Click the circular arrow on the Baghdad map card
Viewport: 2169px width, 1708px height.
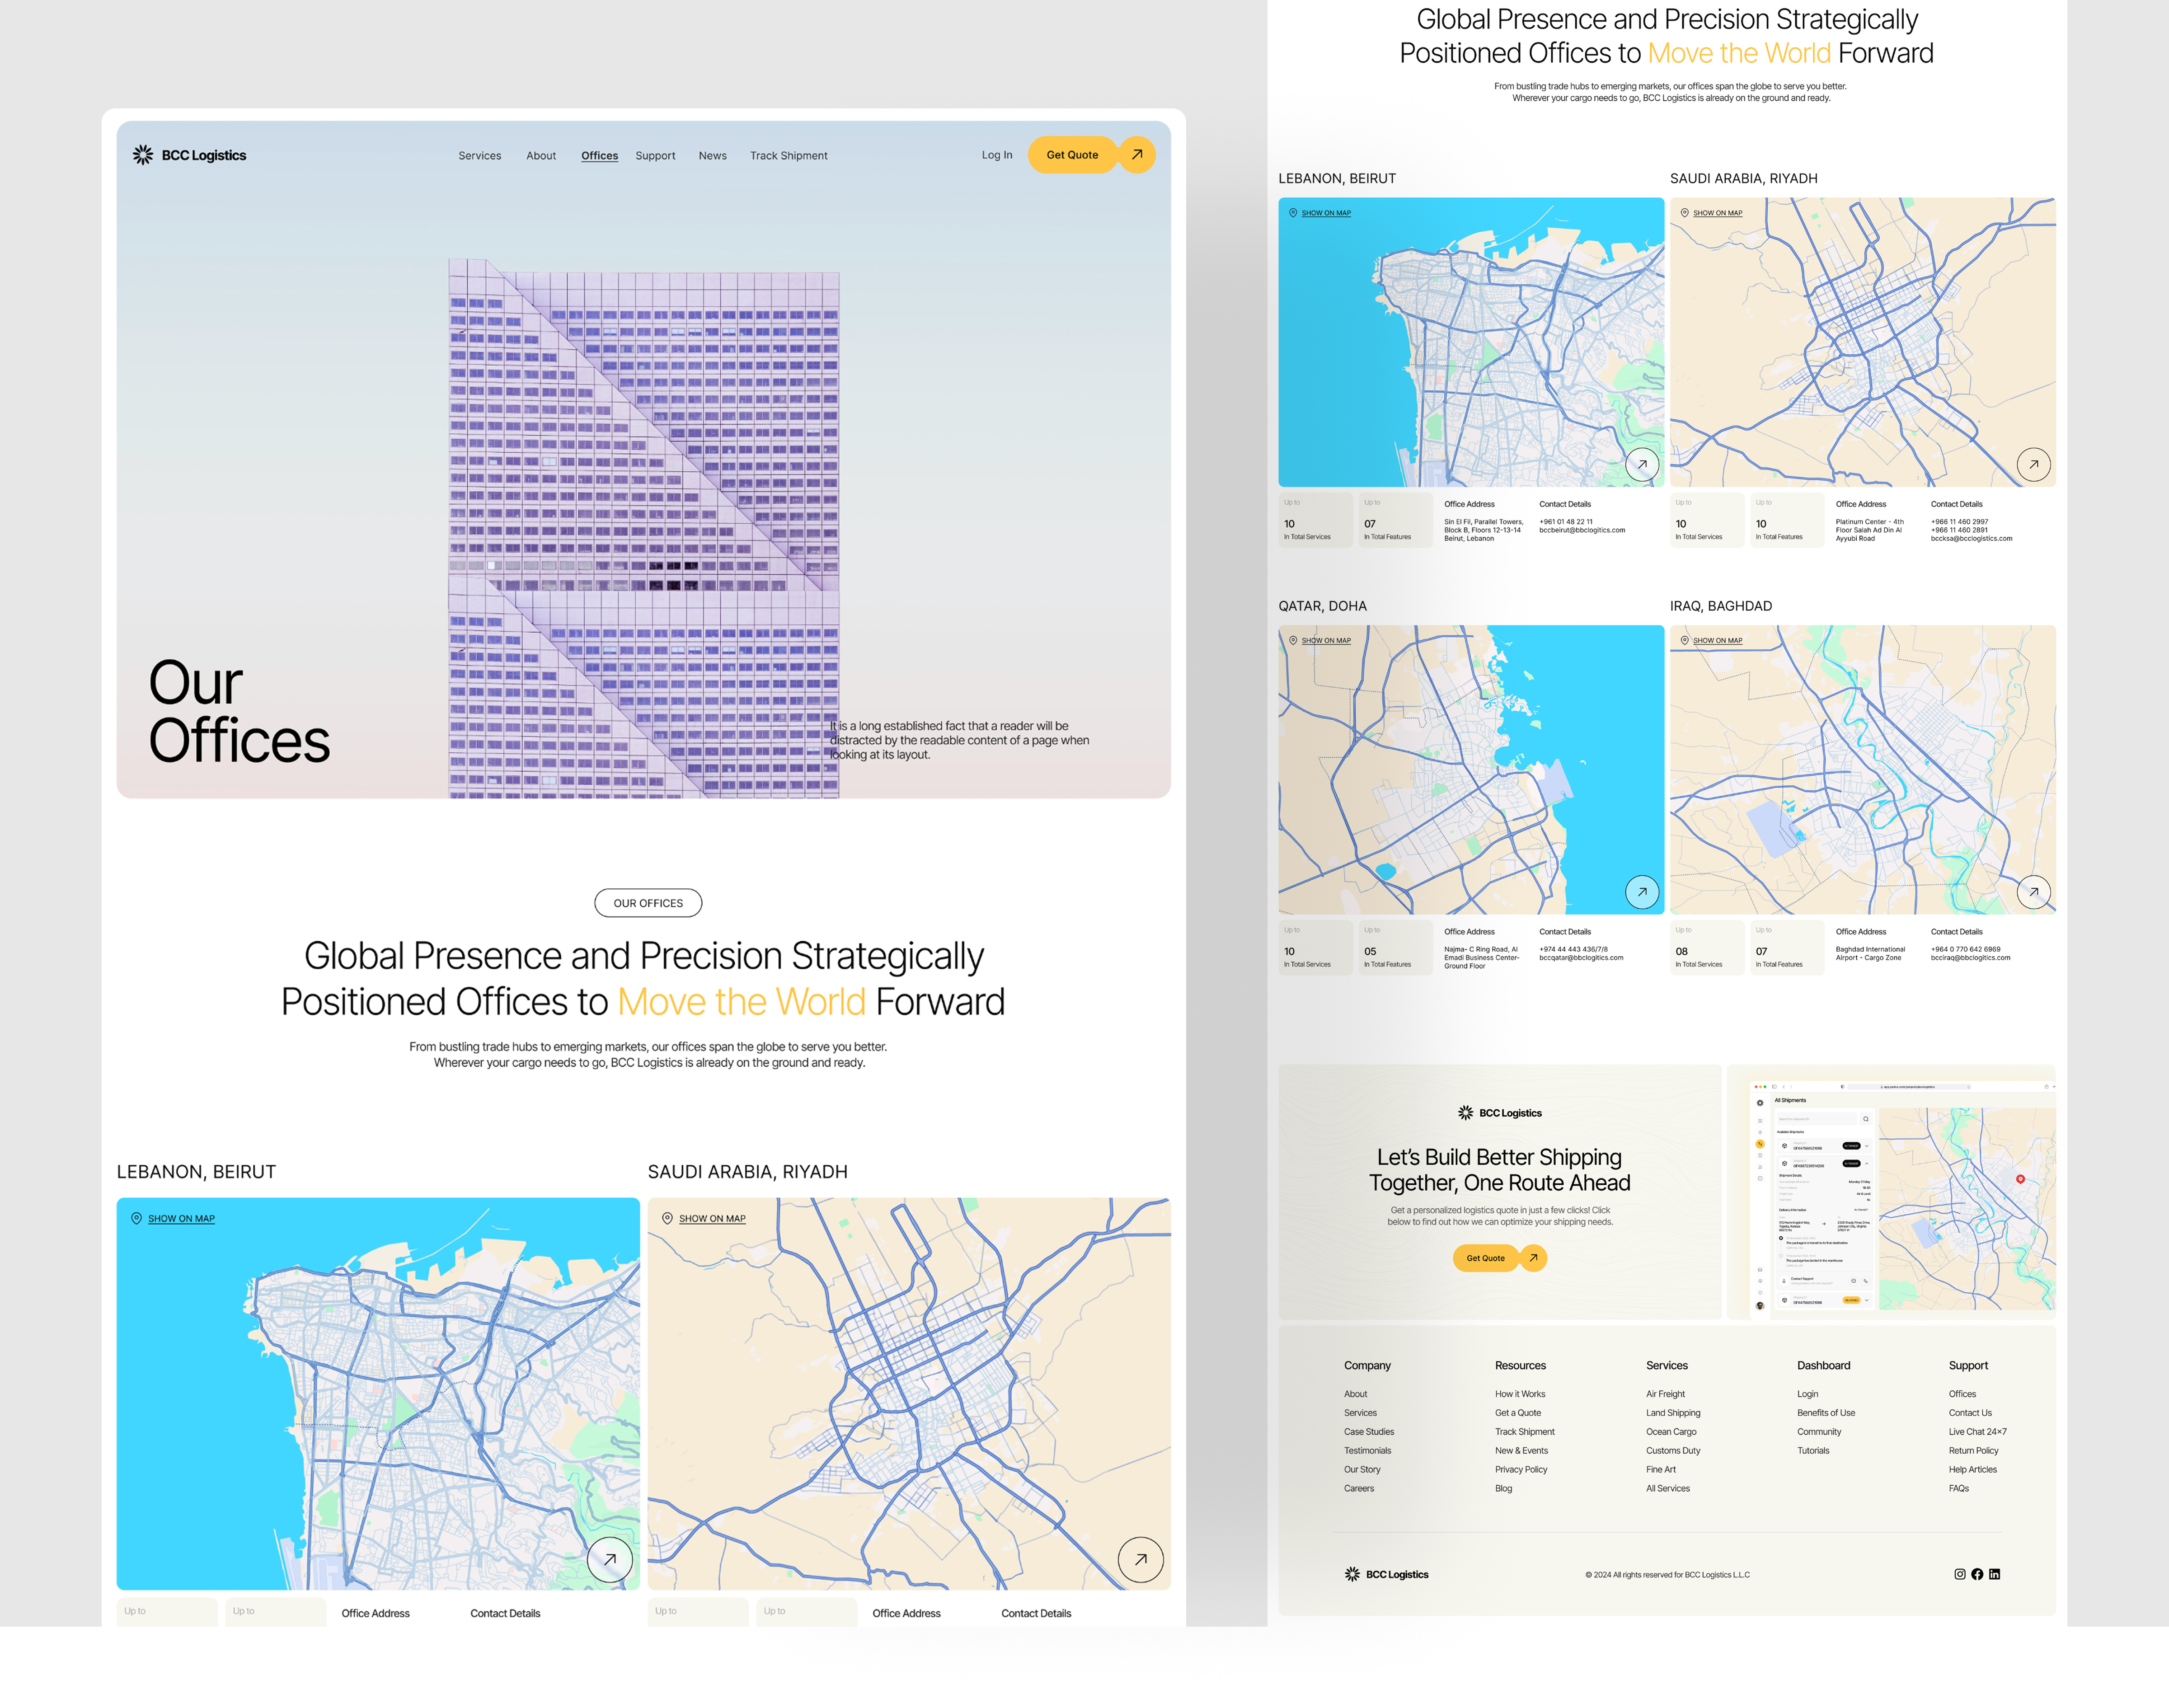[2034, 891]
